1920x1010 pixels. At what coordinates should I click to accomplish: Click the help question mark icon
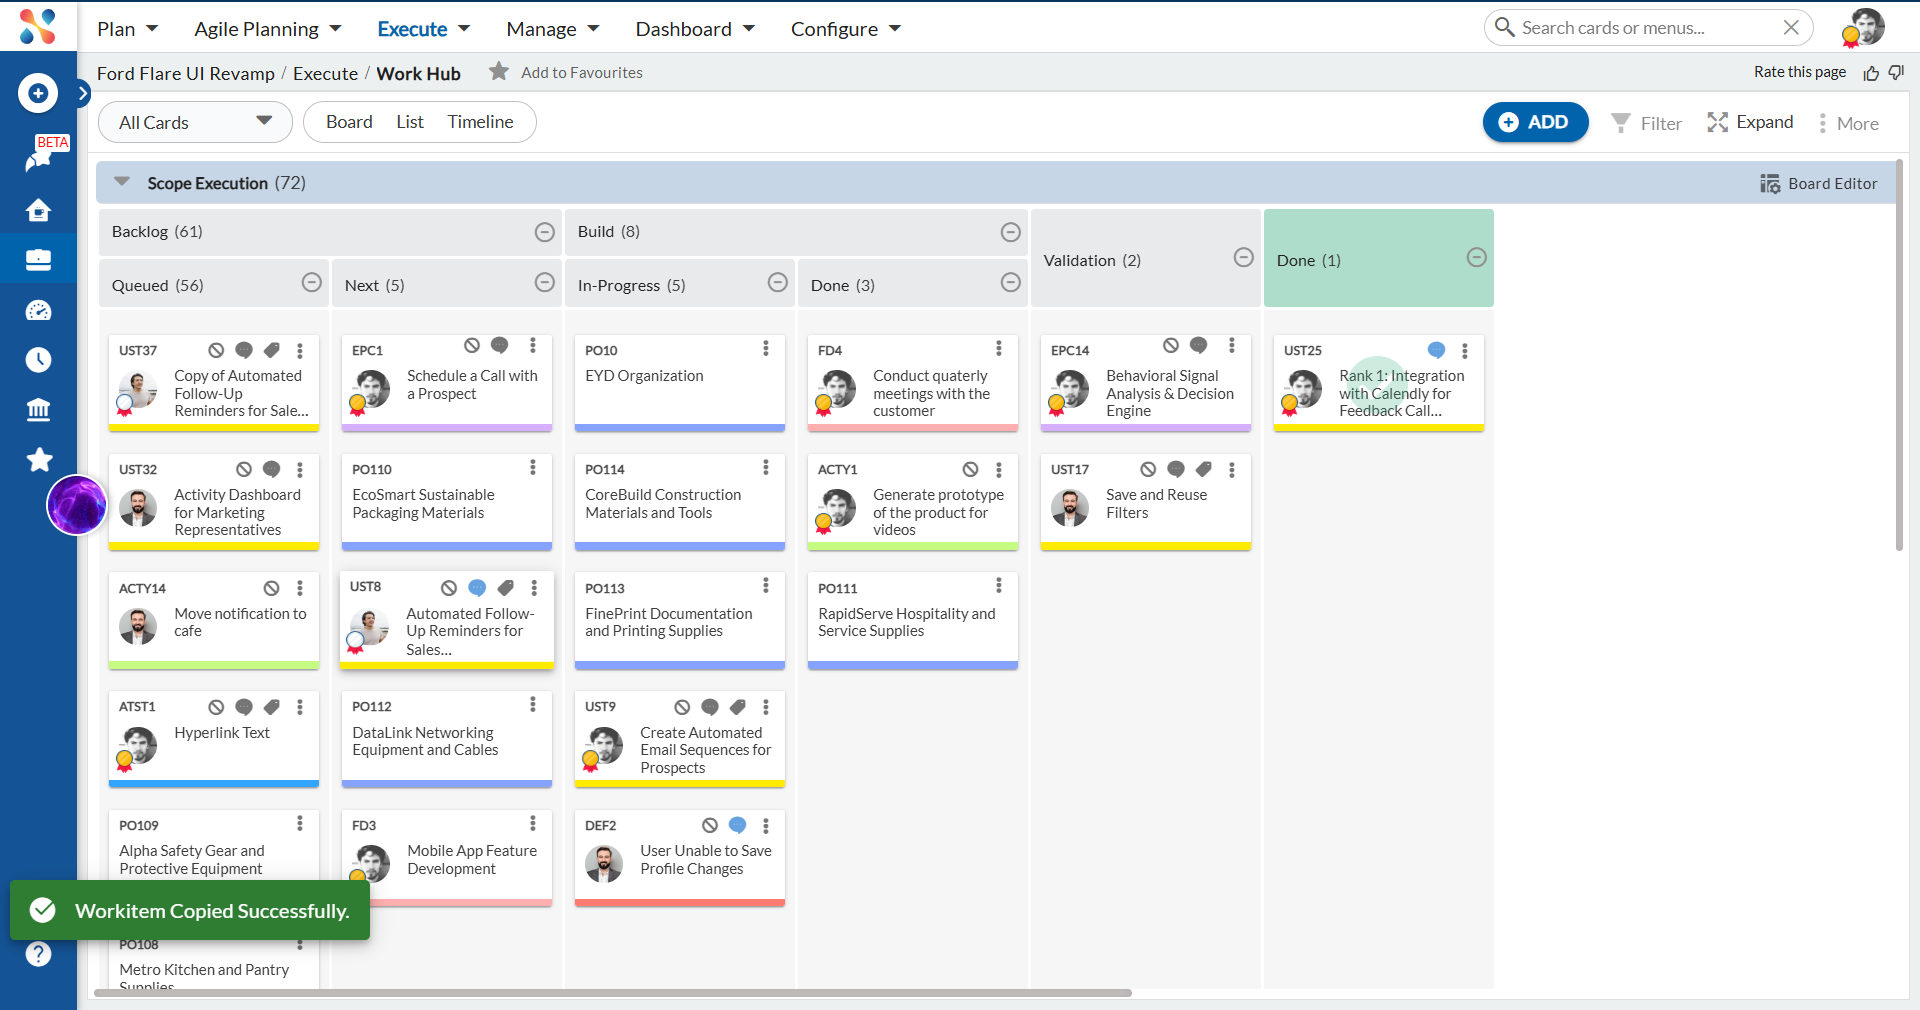point(38,954)
